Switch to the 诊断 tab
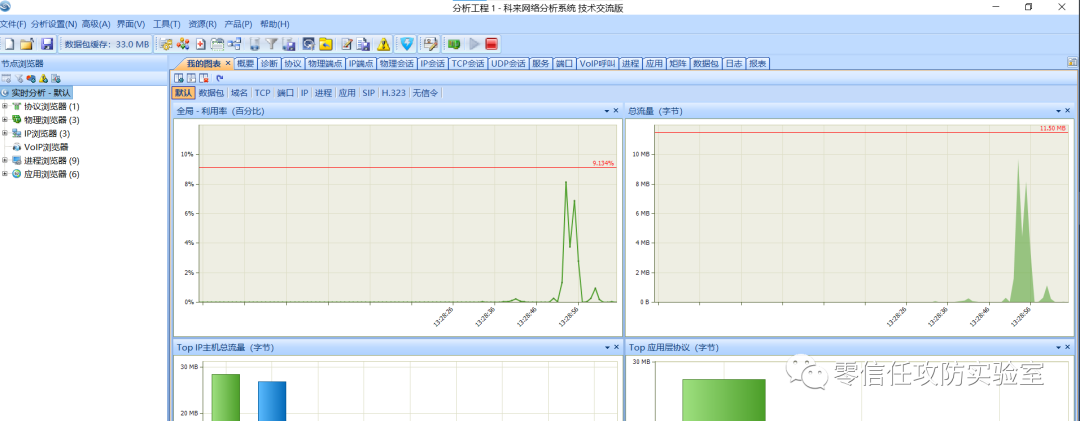Image resolution: width=1080 pixels, height=421 pixels. pyautogui.click(x=269, y=63)
